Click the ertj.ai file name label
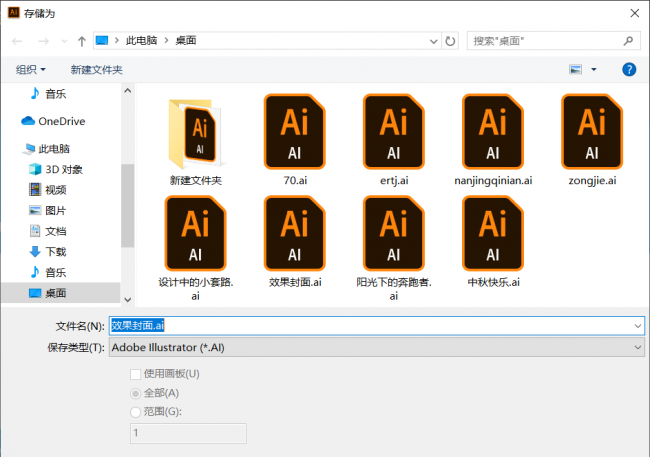The width and height of the screenshot is (650, 457). [394, 180]
